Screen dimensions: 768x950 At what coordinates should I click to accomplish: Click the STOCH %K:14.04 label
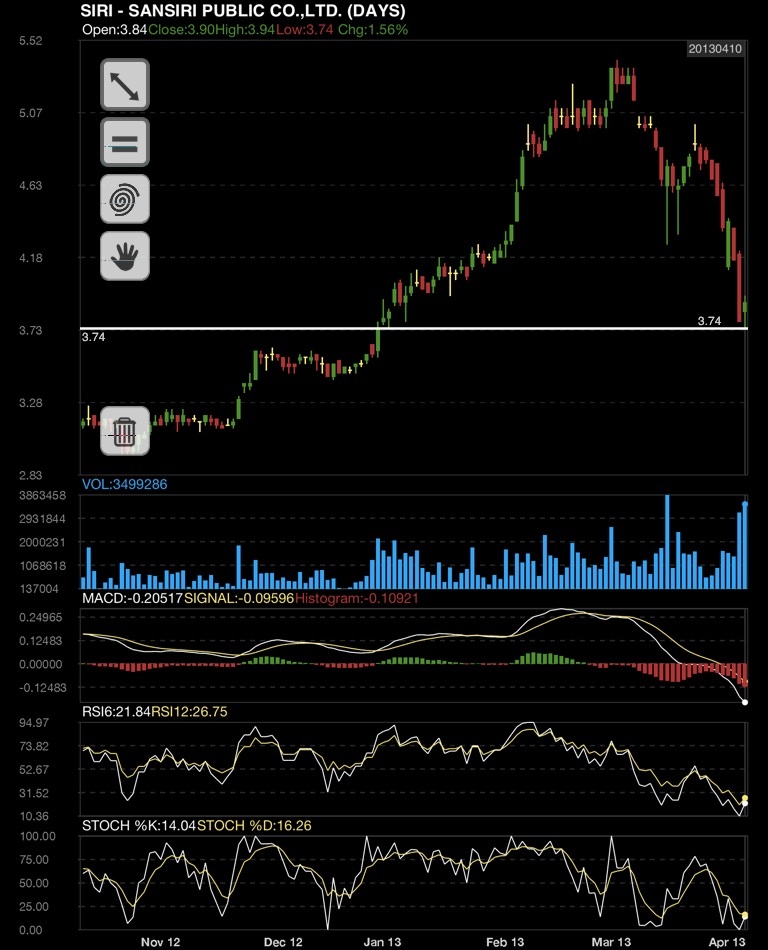tap(139, 825)
